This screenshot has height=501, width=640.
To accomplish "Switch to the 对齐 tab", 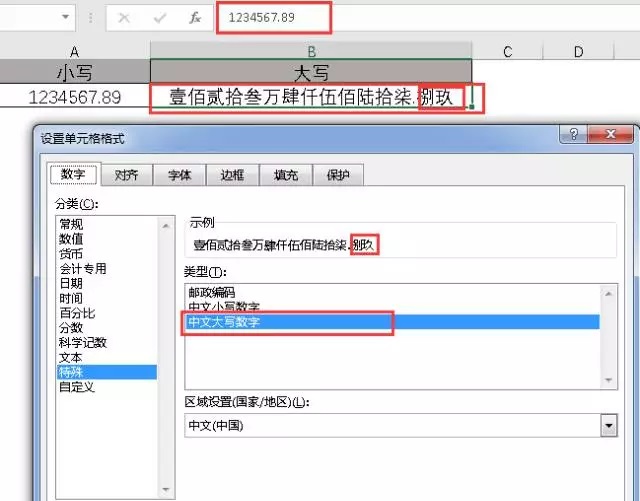I will 127,175.
